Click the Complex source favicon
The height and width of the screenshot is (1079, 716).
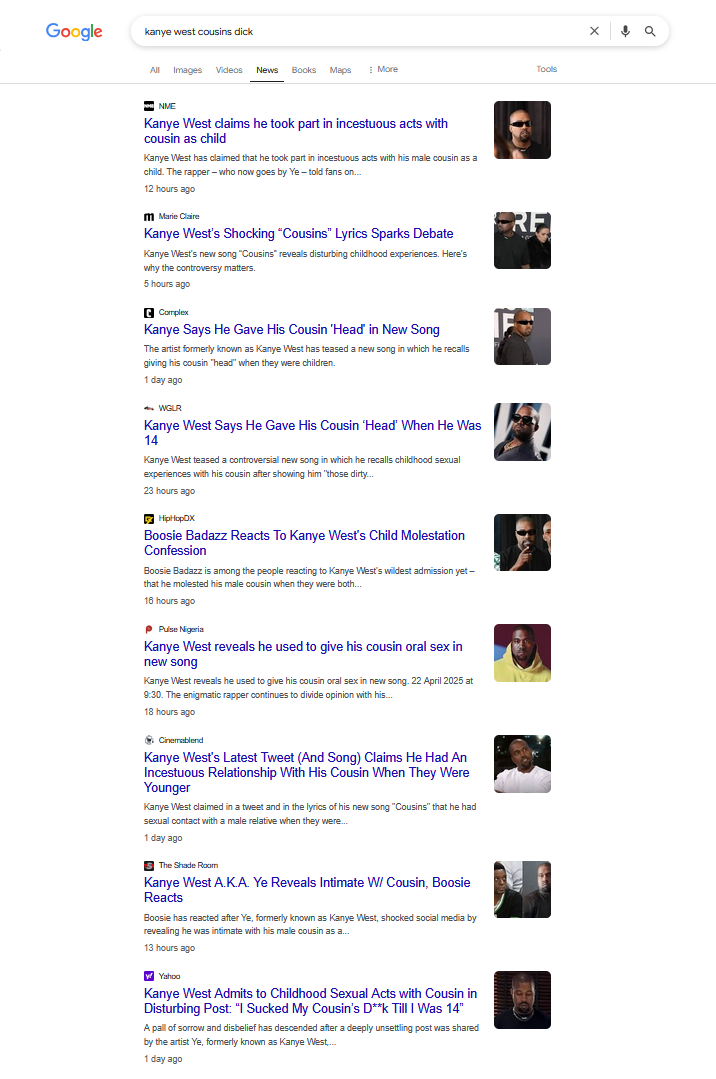[149, 312]
